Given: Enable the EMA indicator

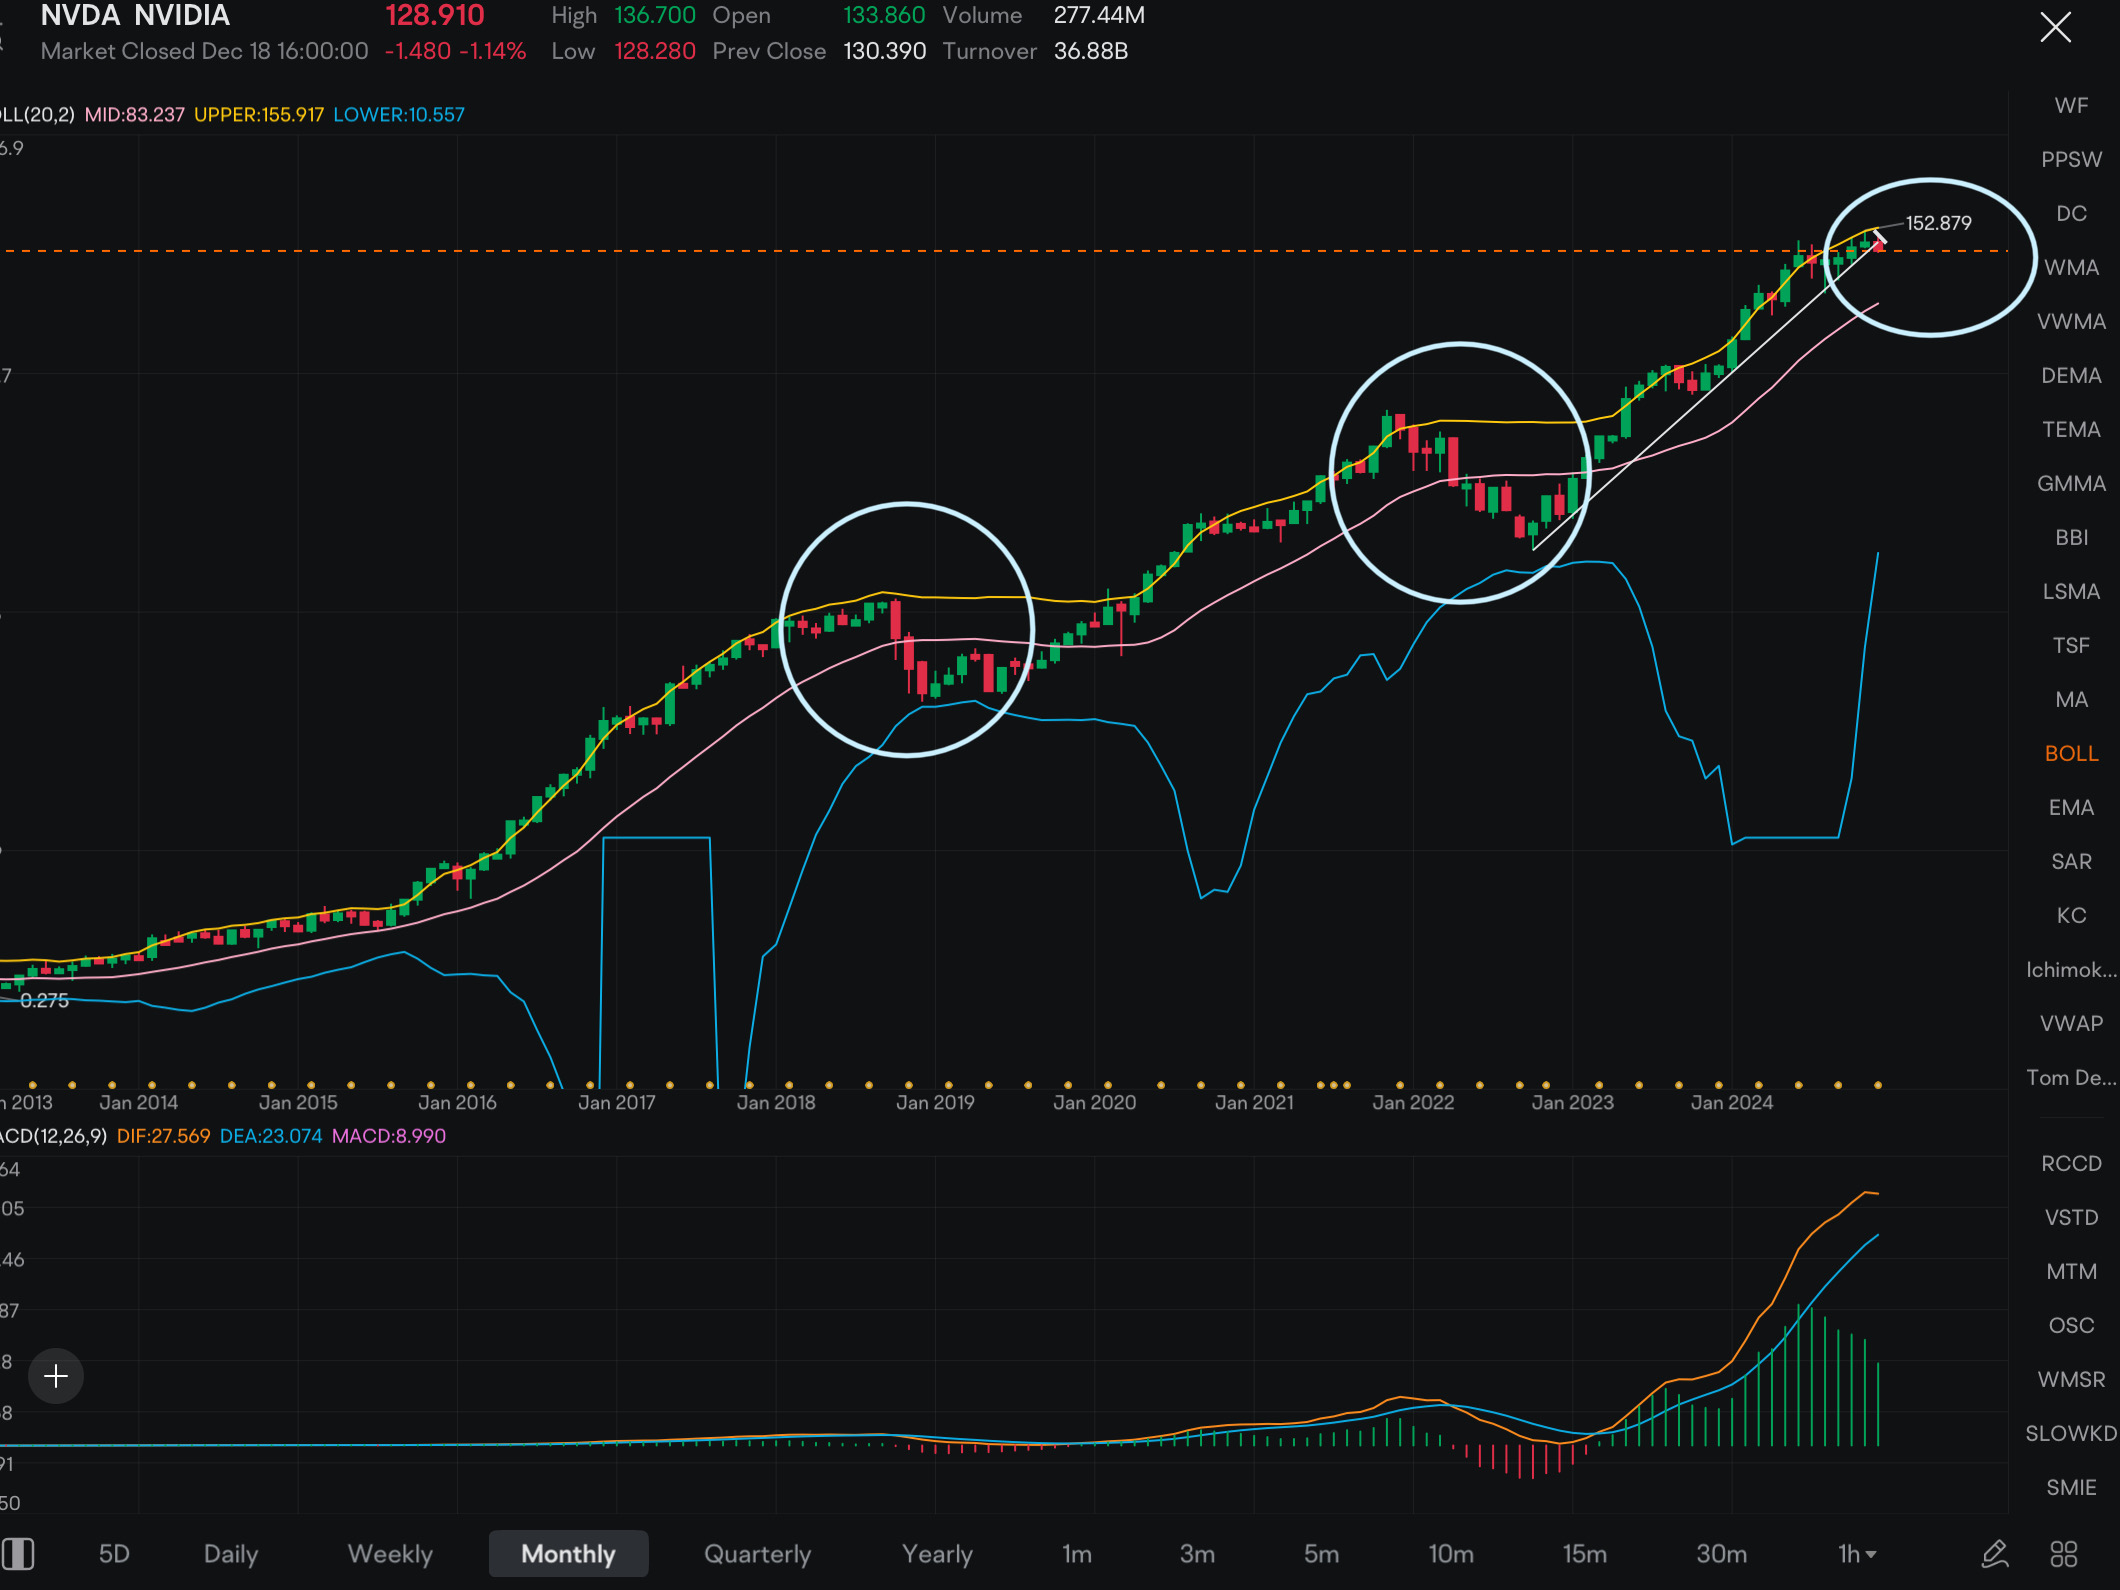Looking at the screenshot, I should pos(2071,807).
